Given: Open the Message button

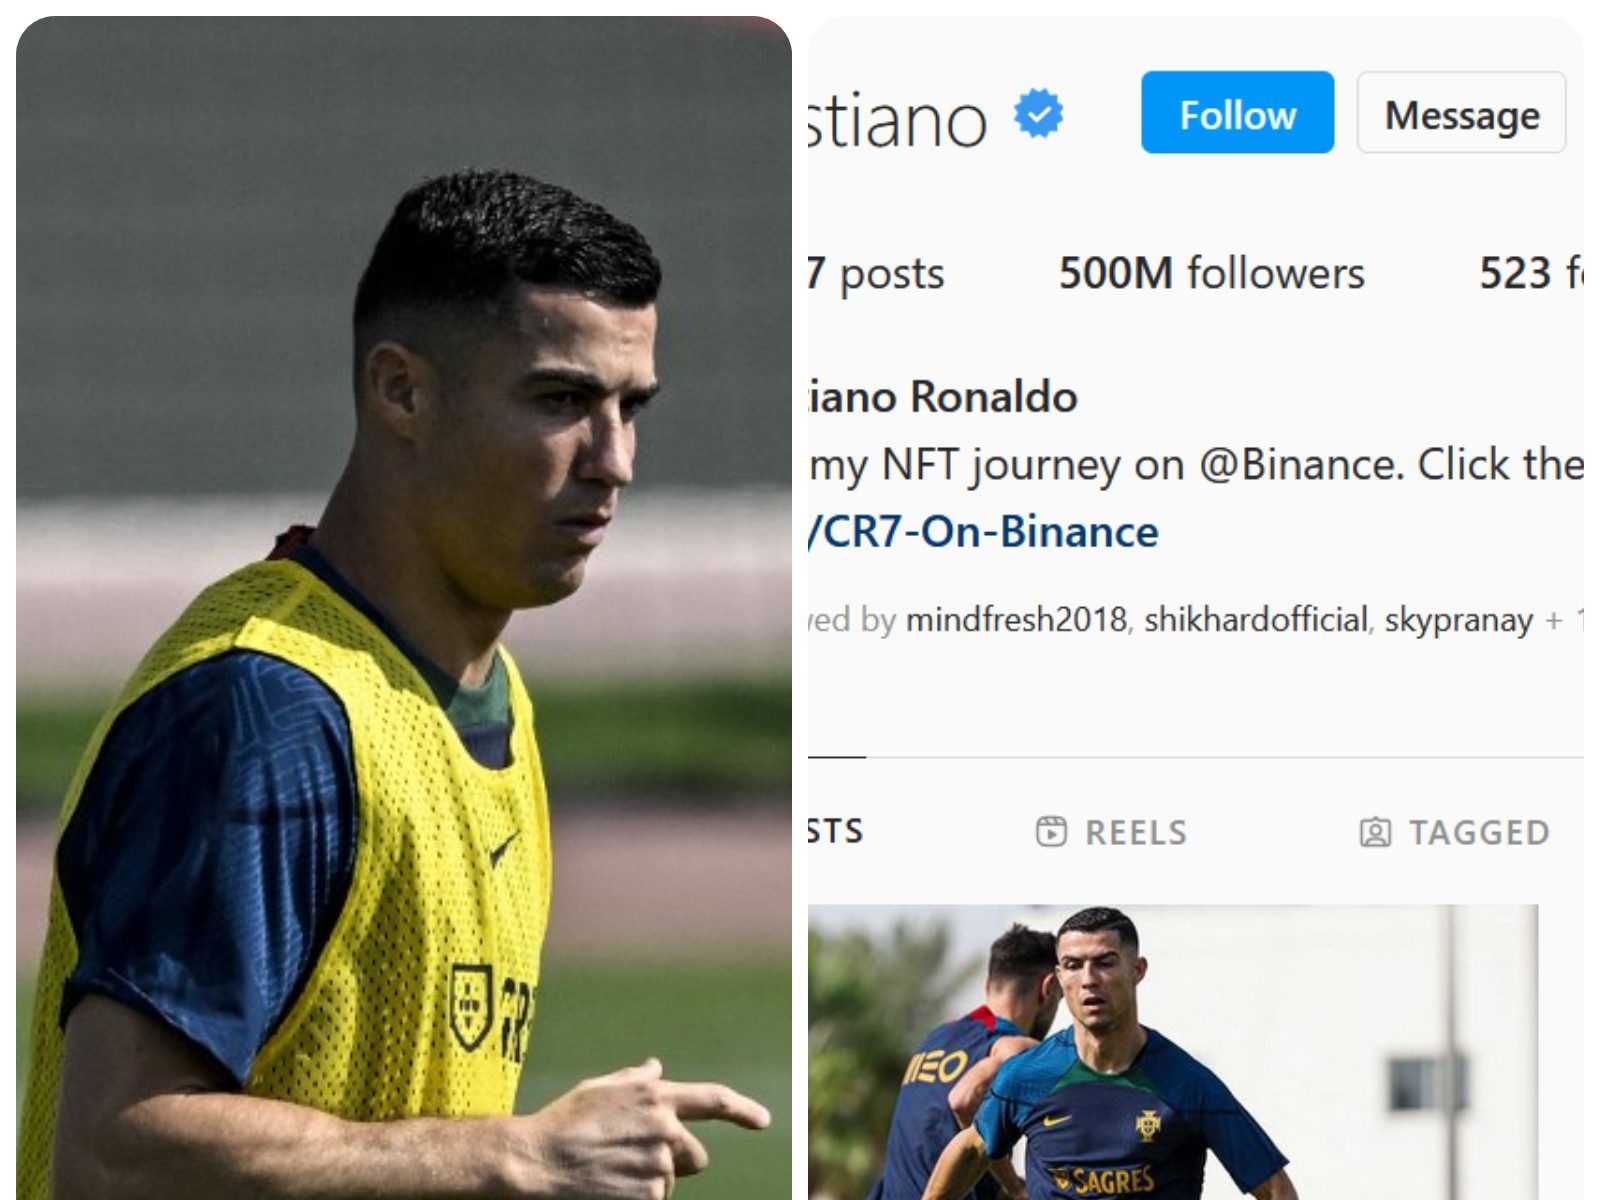Looking at the screenshot, I should (x=1461, y=112).
